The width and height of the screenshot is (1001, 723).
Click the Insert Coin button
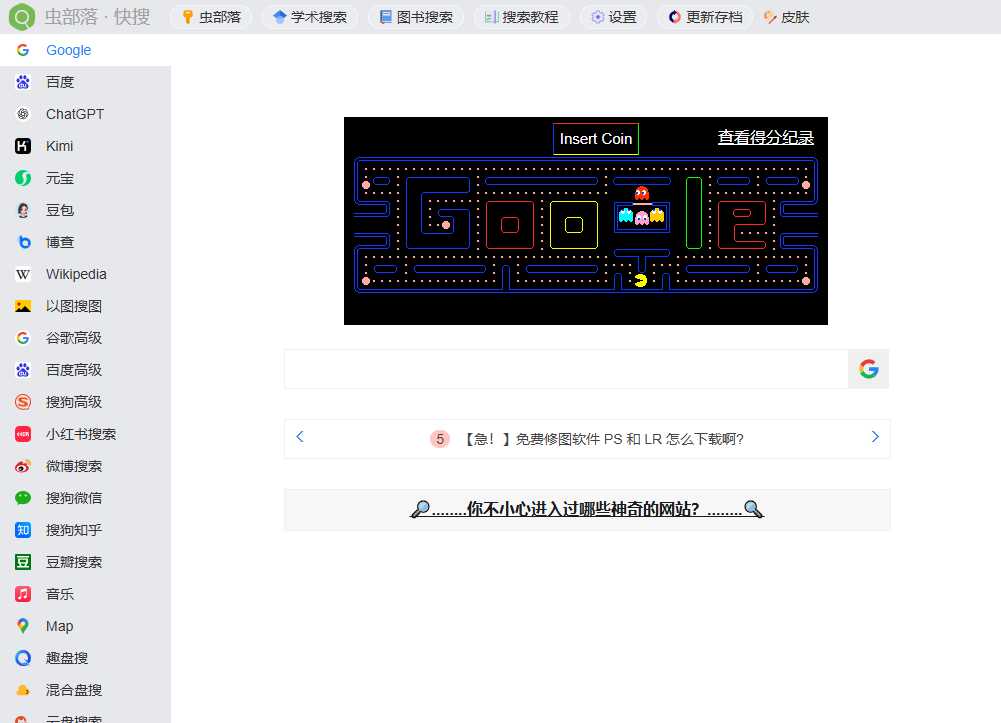click(x=595, y=139)
